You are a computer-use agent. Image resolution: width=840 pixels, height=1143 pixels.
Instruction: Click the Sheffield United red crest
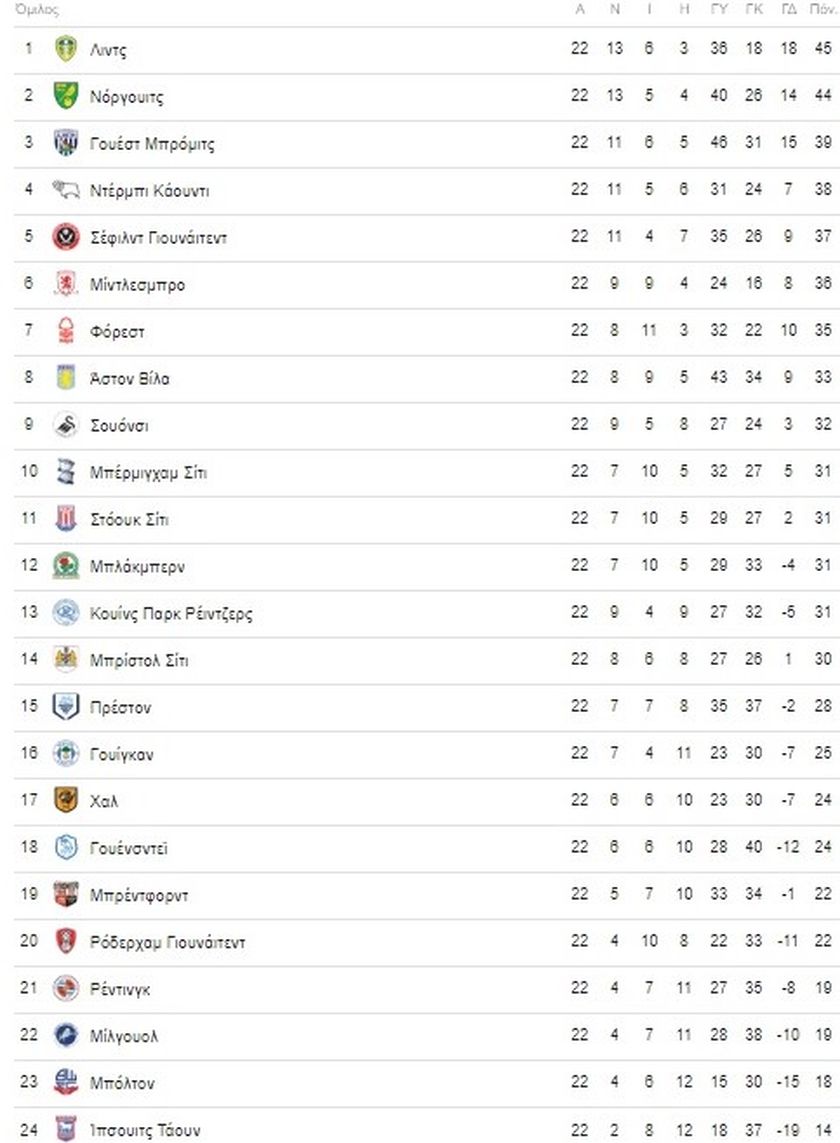click(x=66, y=237)
